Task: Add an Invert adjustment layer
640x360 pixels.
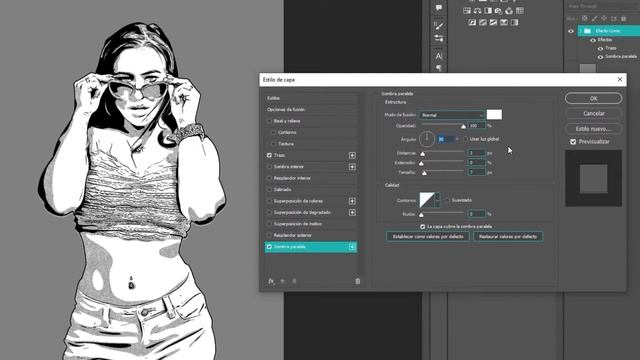Action: tap(472, 22)
